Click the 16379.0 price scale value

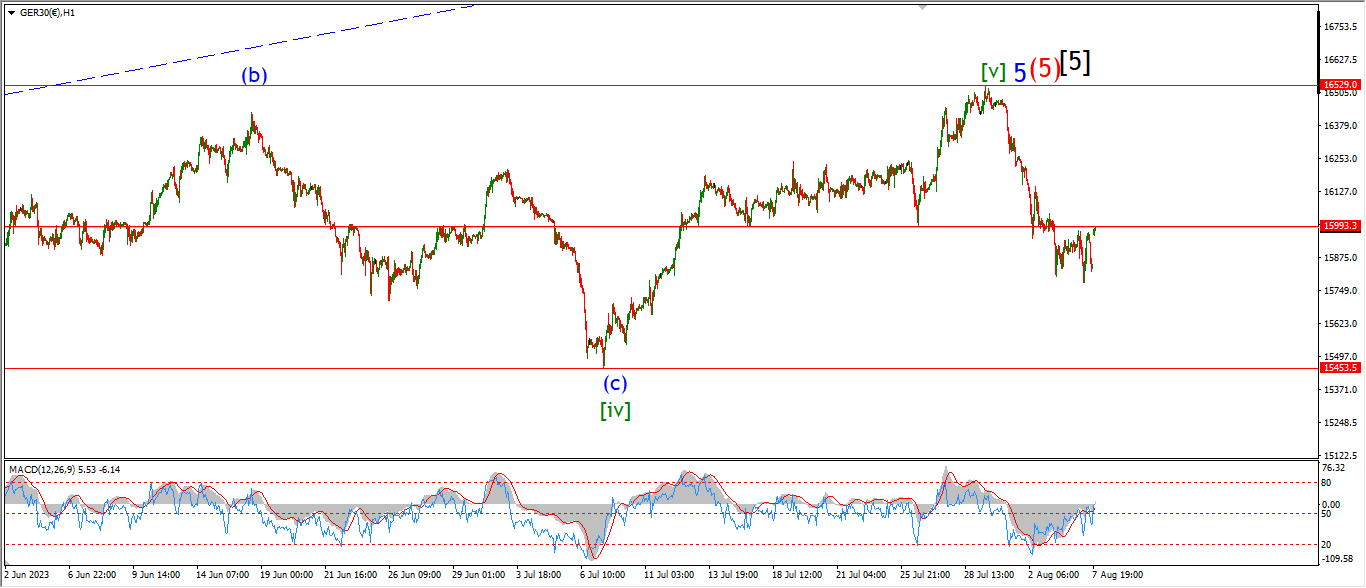(1339, 125)
